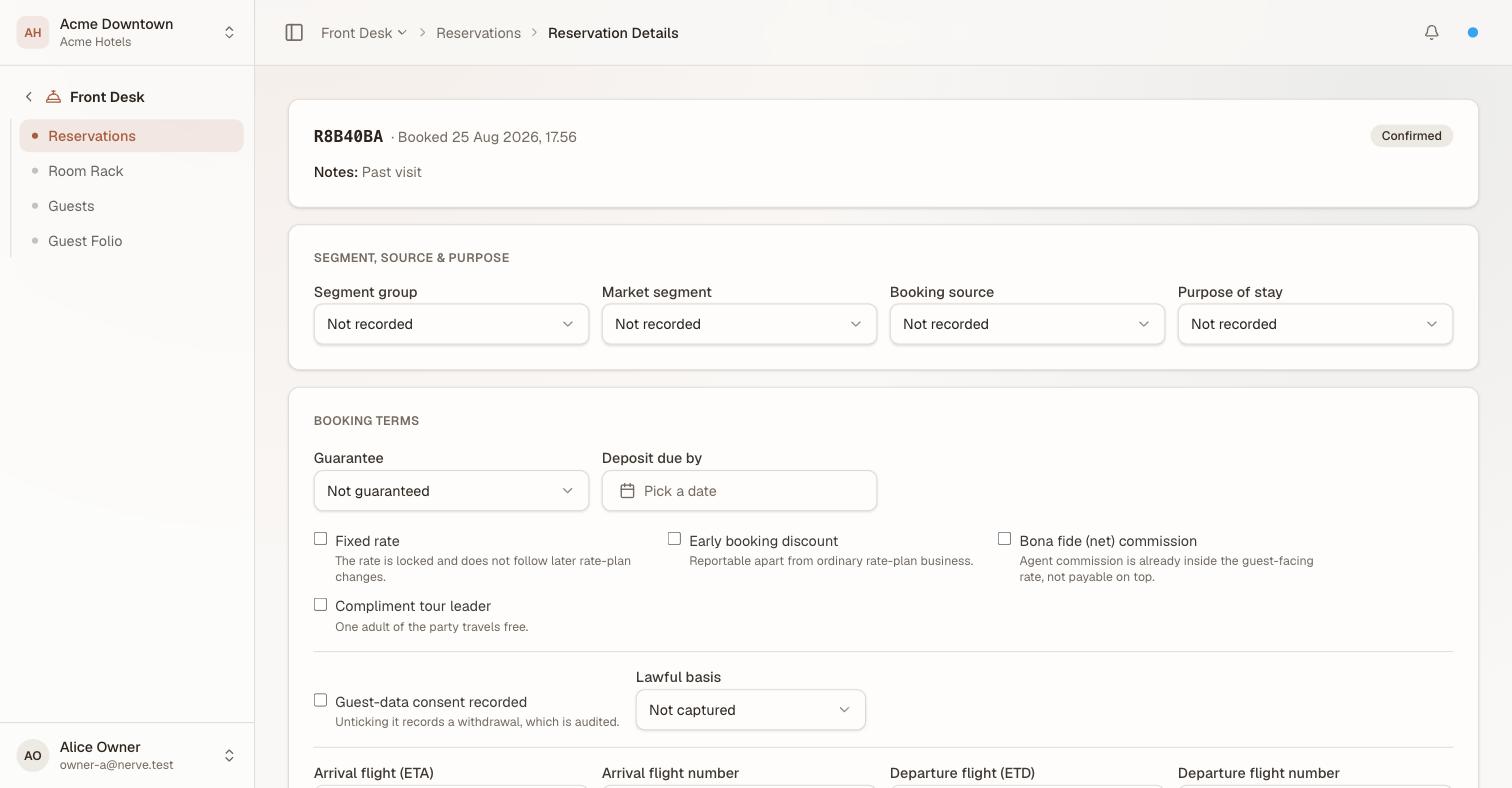Click 'Reportable apart from ordinary rate-plan business.' text
Image resolution: width=1512 pixels, height=788 pixels.
[831, 561]
